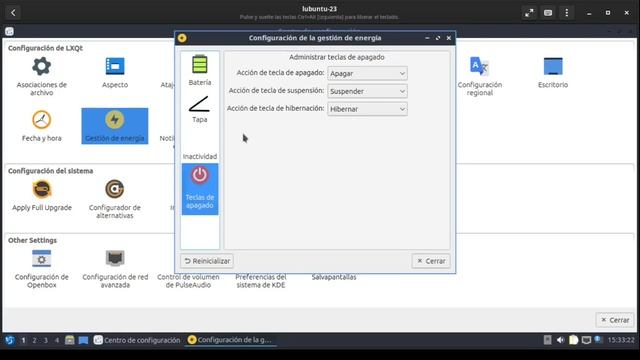
Task: Select Teclas de apagado section
Action: pyautogui.click(x=200, y=189)
